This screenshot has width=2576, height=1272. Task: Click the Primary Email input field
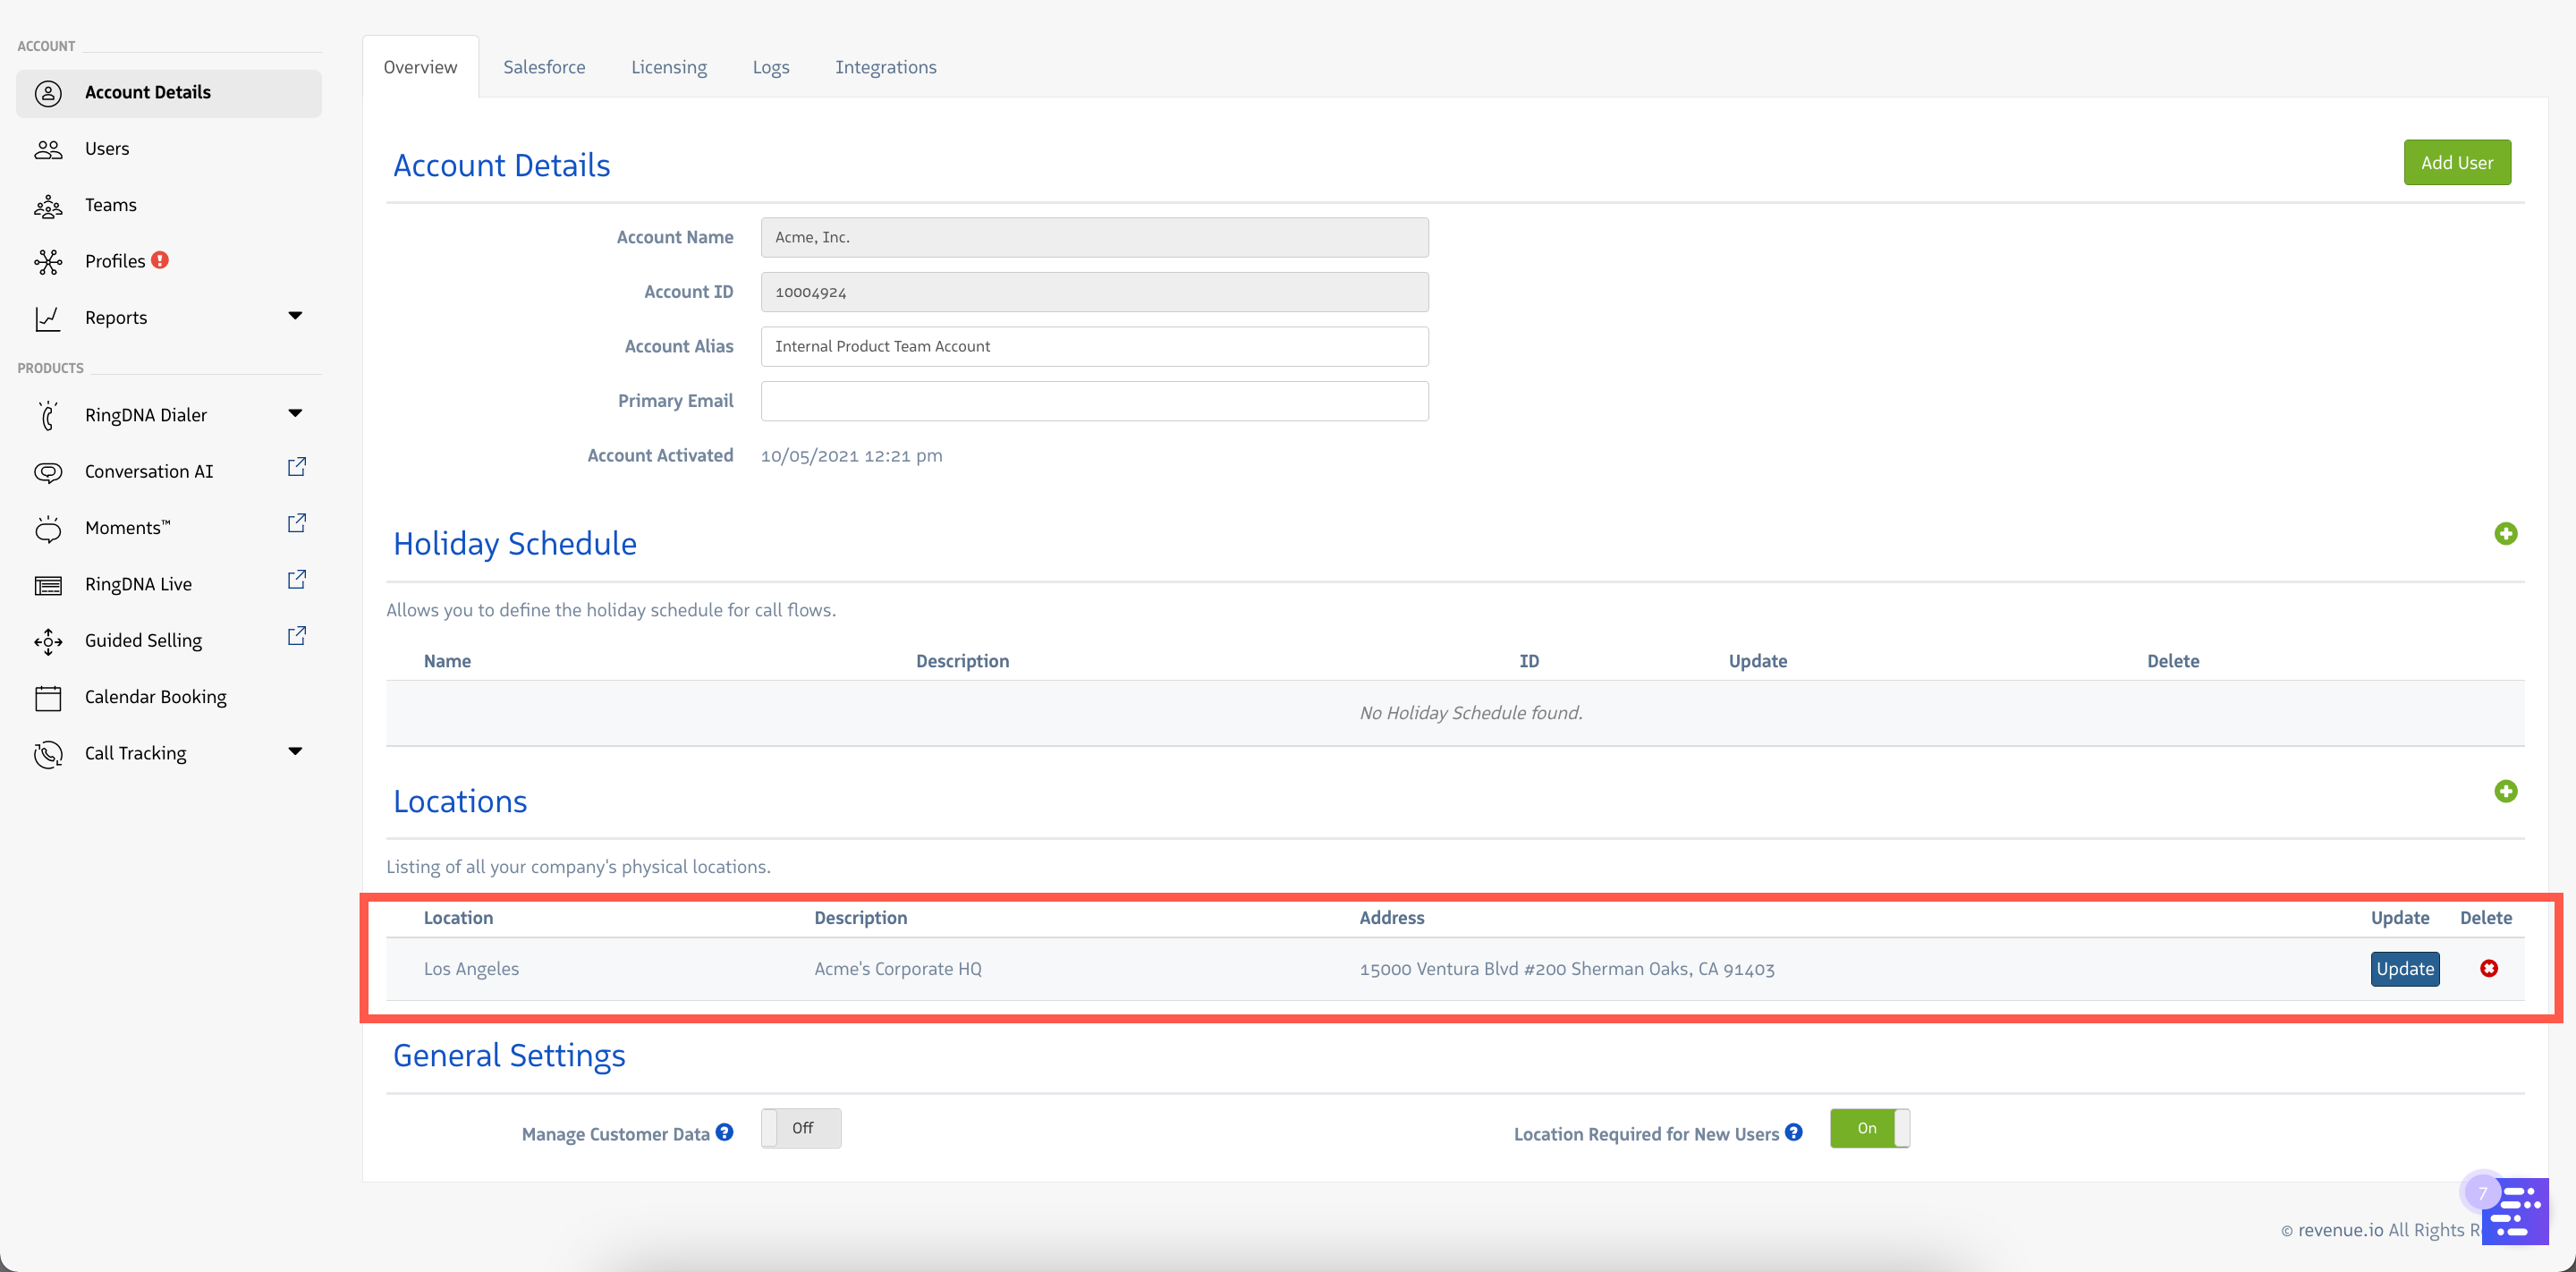pos(1094,401)
